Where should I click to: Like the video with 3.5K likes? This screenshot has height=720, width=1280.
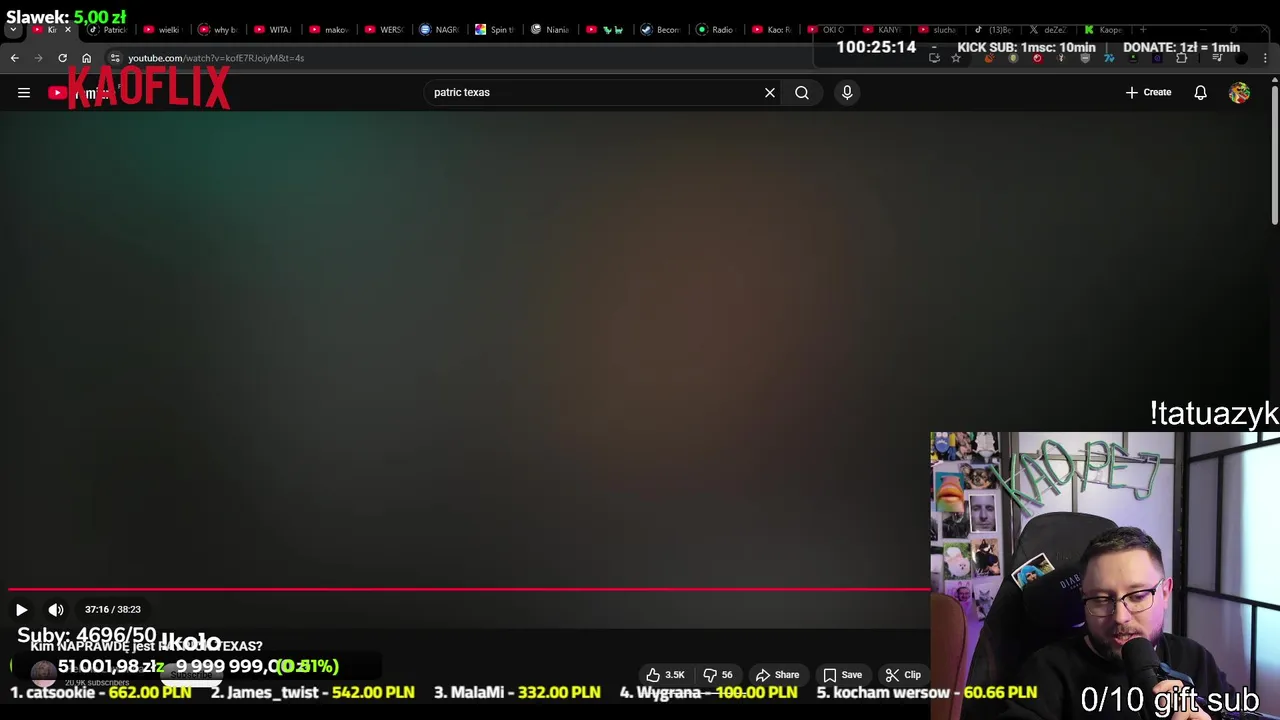(666, 675)
